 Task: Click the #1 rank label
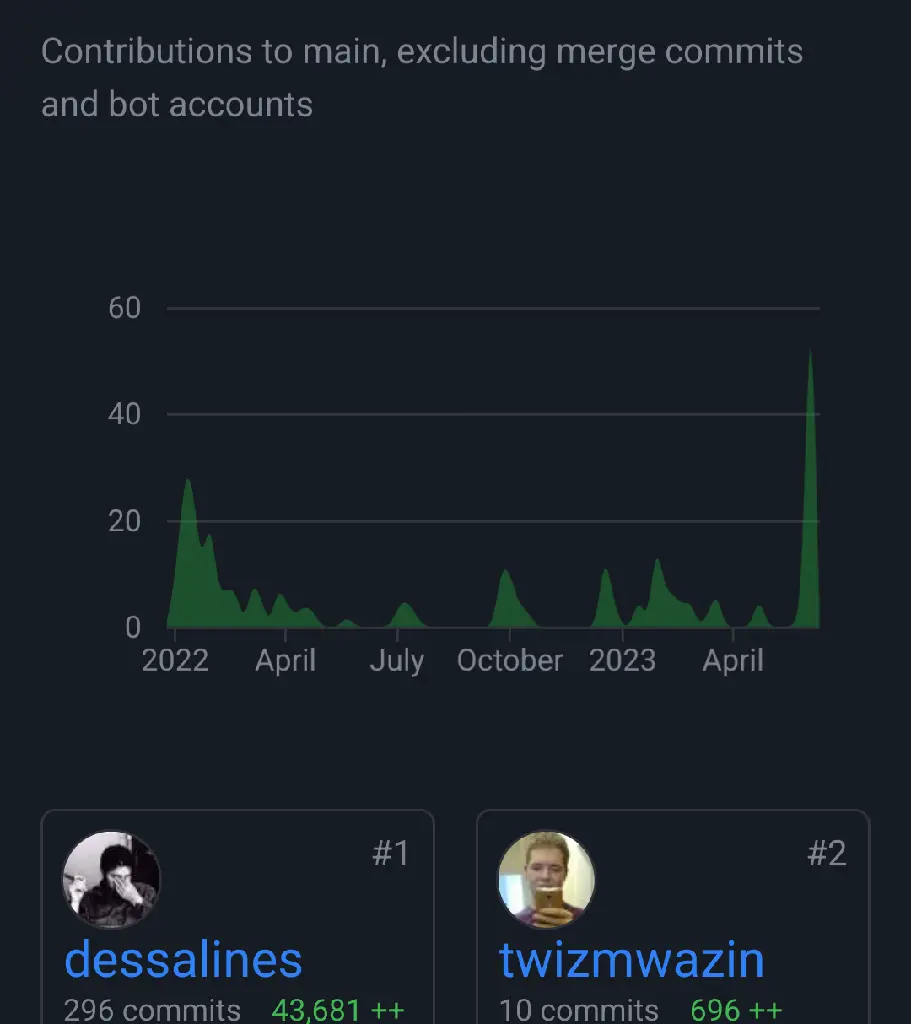391,853
